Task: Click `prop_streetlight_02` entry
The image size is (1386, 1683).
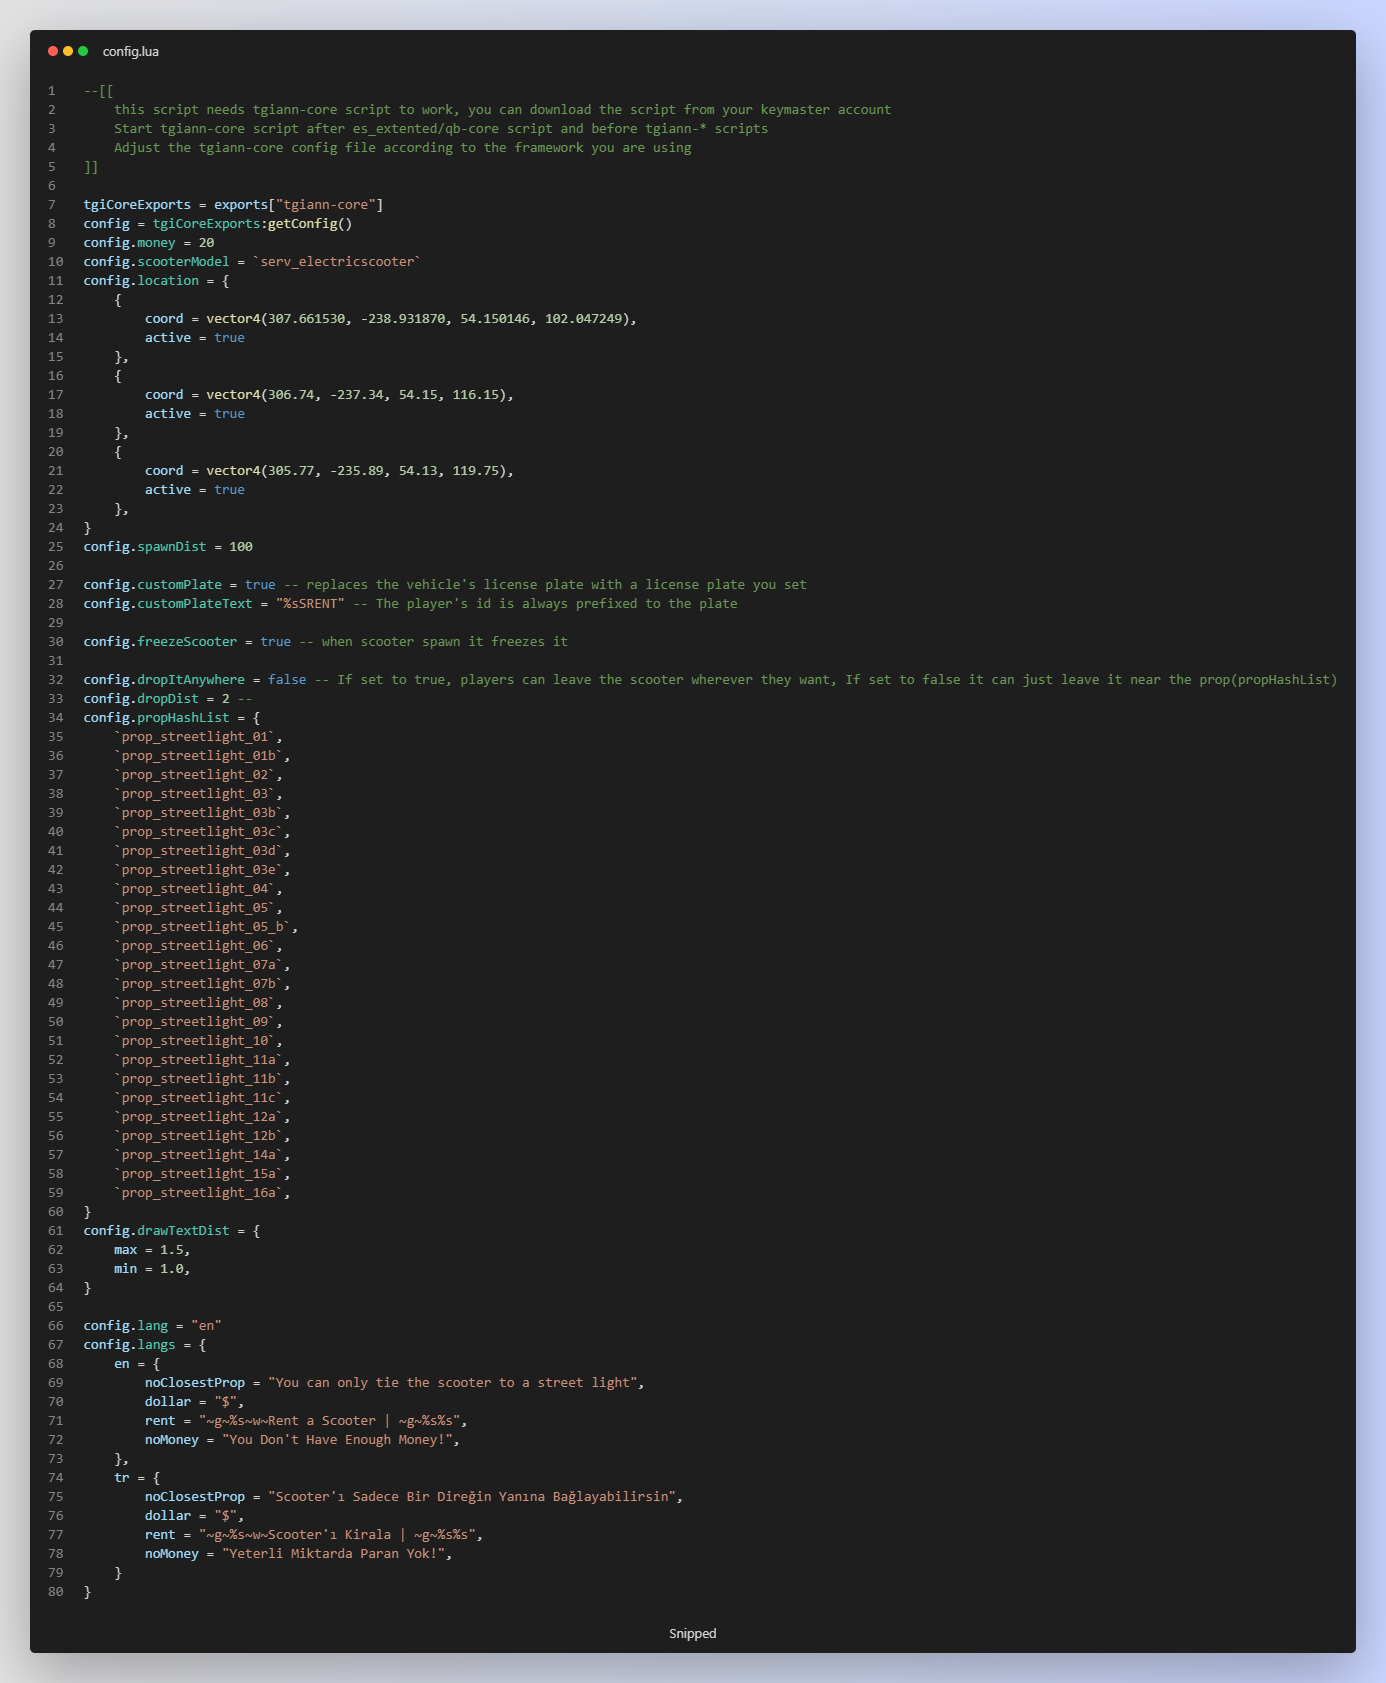Action: 198,775
